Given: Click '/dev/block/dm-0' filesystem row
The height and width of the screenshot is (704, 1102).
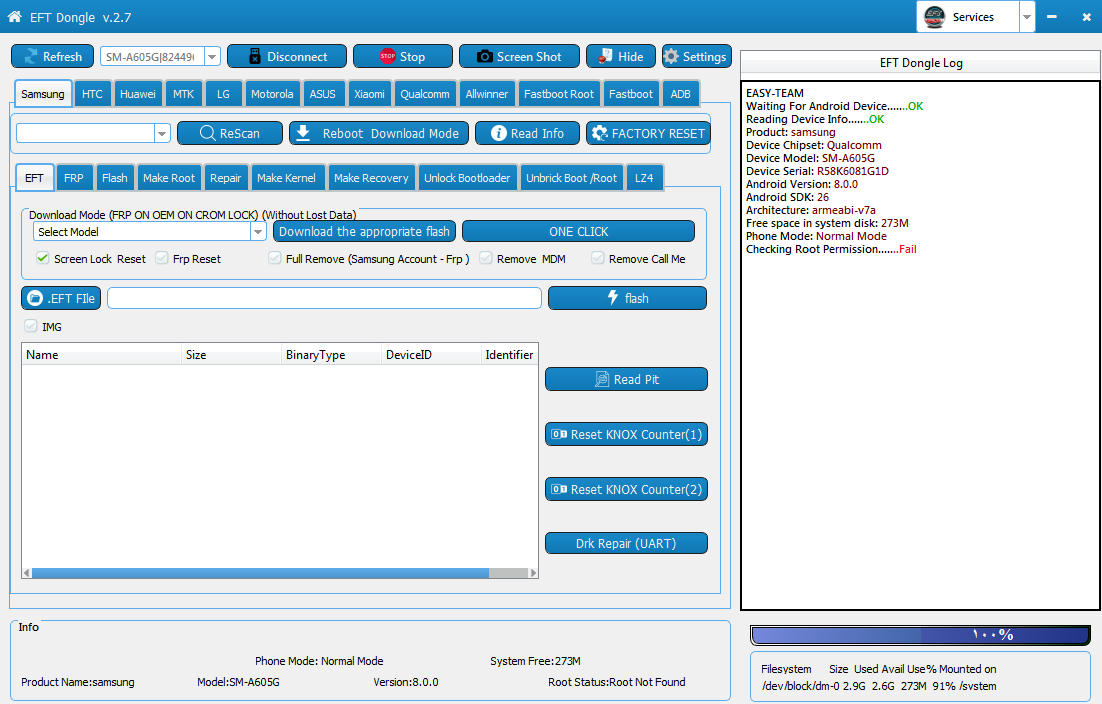Looking at the screenshot, I should pos(879,686).
